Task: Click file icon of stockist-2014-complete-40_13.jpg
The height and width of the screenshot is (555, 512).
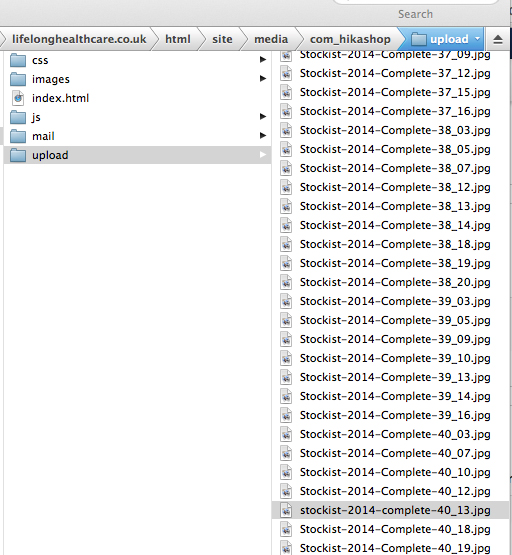Action: click(x=286, y=510)
